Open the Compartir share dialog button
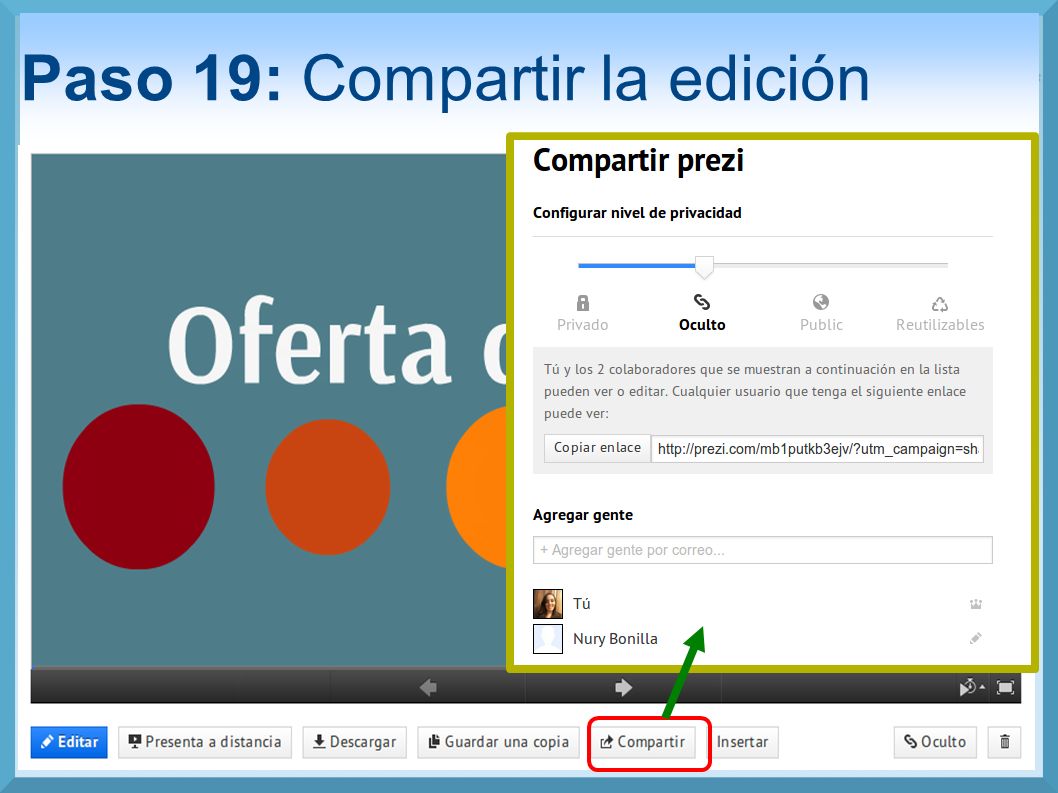Image resolution: width=1058 pixels, height=793 pixels. coord(643,742)
